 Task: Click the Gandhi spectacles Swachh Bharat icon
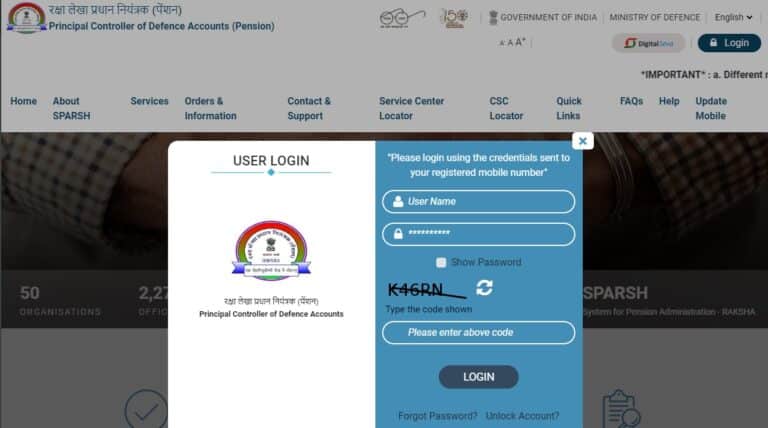pos(402,18)
